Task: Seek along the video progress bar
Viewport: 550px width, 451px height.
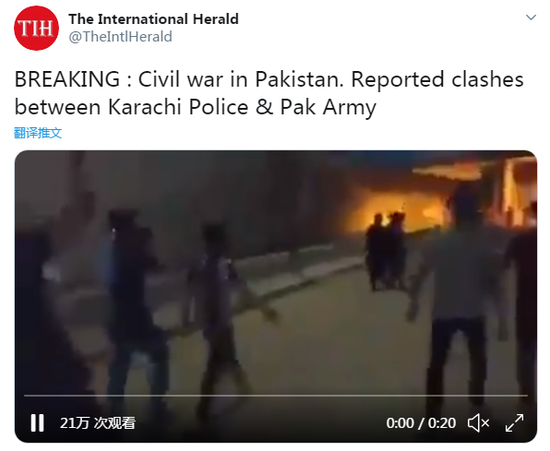Action: 276,396
